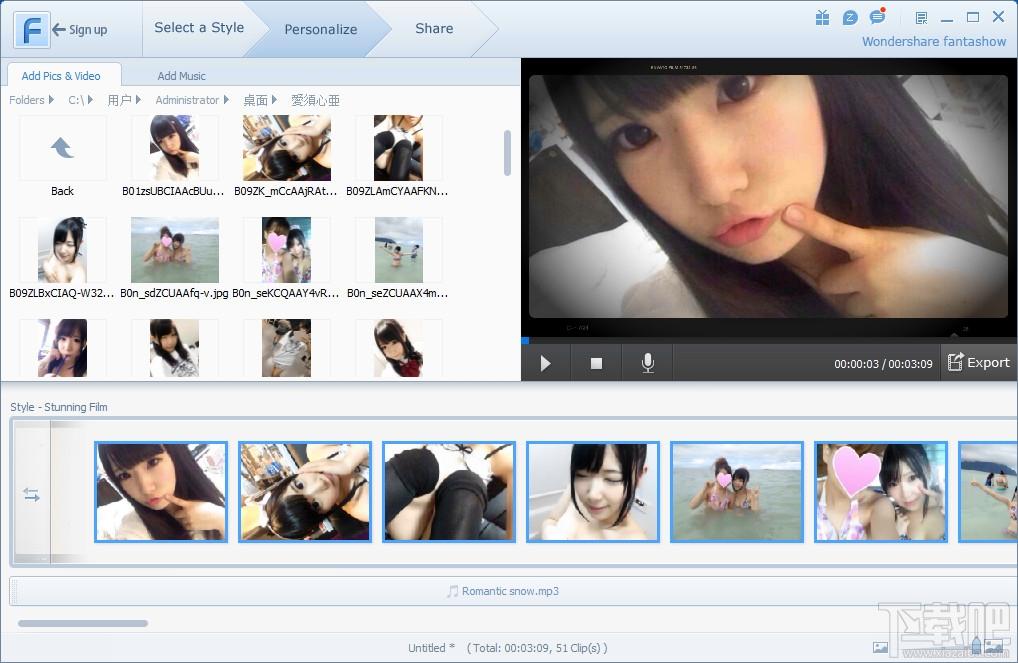Open the register note icon in title bar
This screenshot has height=663, width=1018.
click(921, 17)
